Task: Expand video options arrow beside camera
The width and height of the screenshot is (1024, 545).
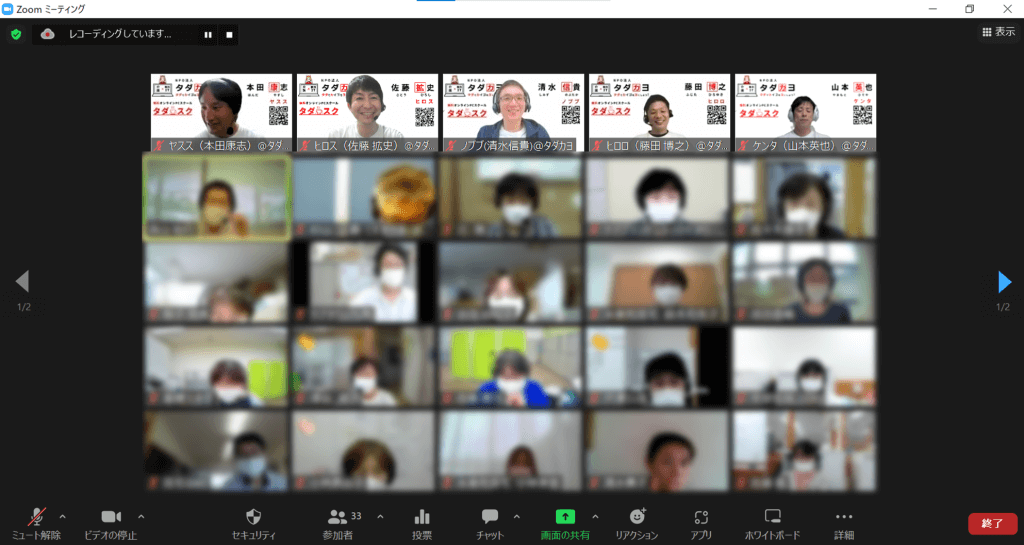Action: pyautogui.click(x=140, y=516)
